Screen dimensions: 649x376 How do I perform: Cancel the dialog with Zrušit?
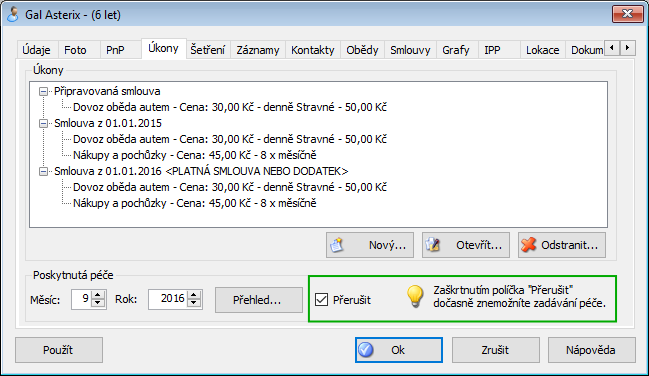[495, 350]
